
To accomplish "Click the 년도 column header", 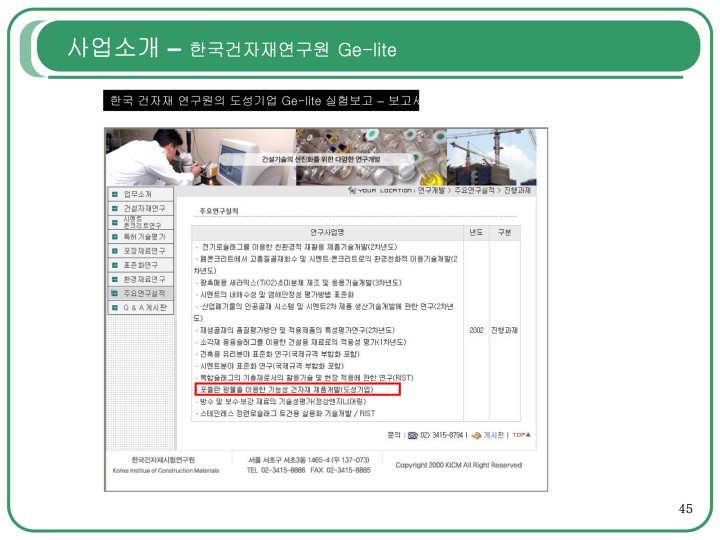I will click(x=476, y=232).
